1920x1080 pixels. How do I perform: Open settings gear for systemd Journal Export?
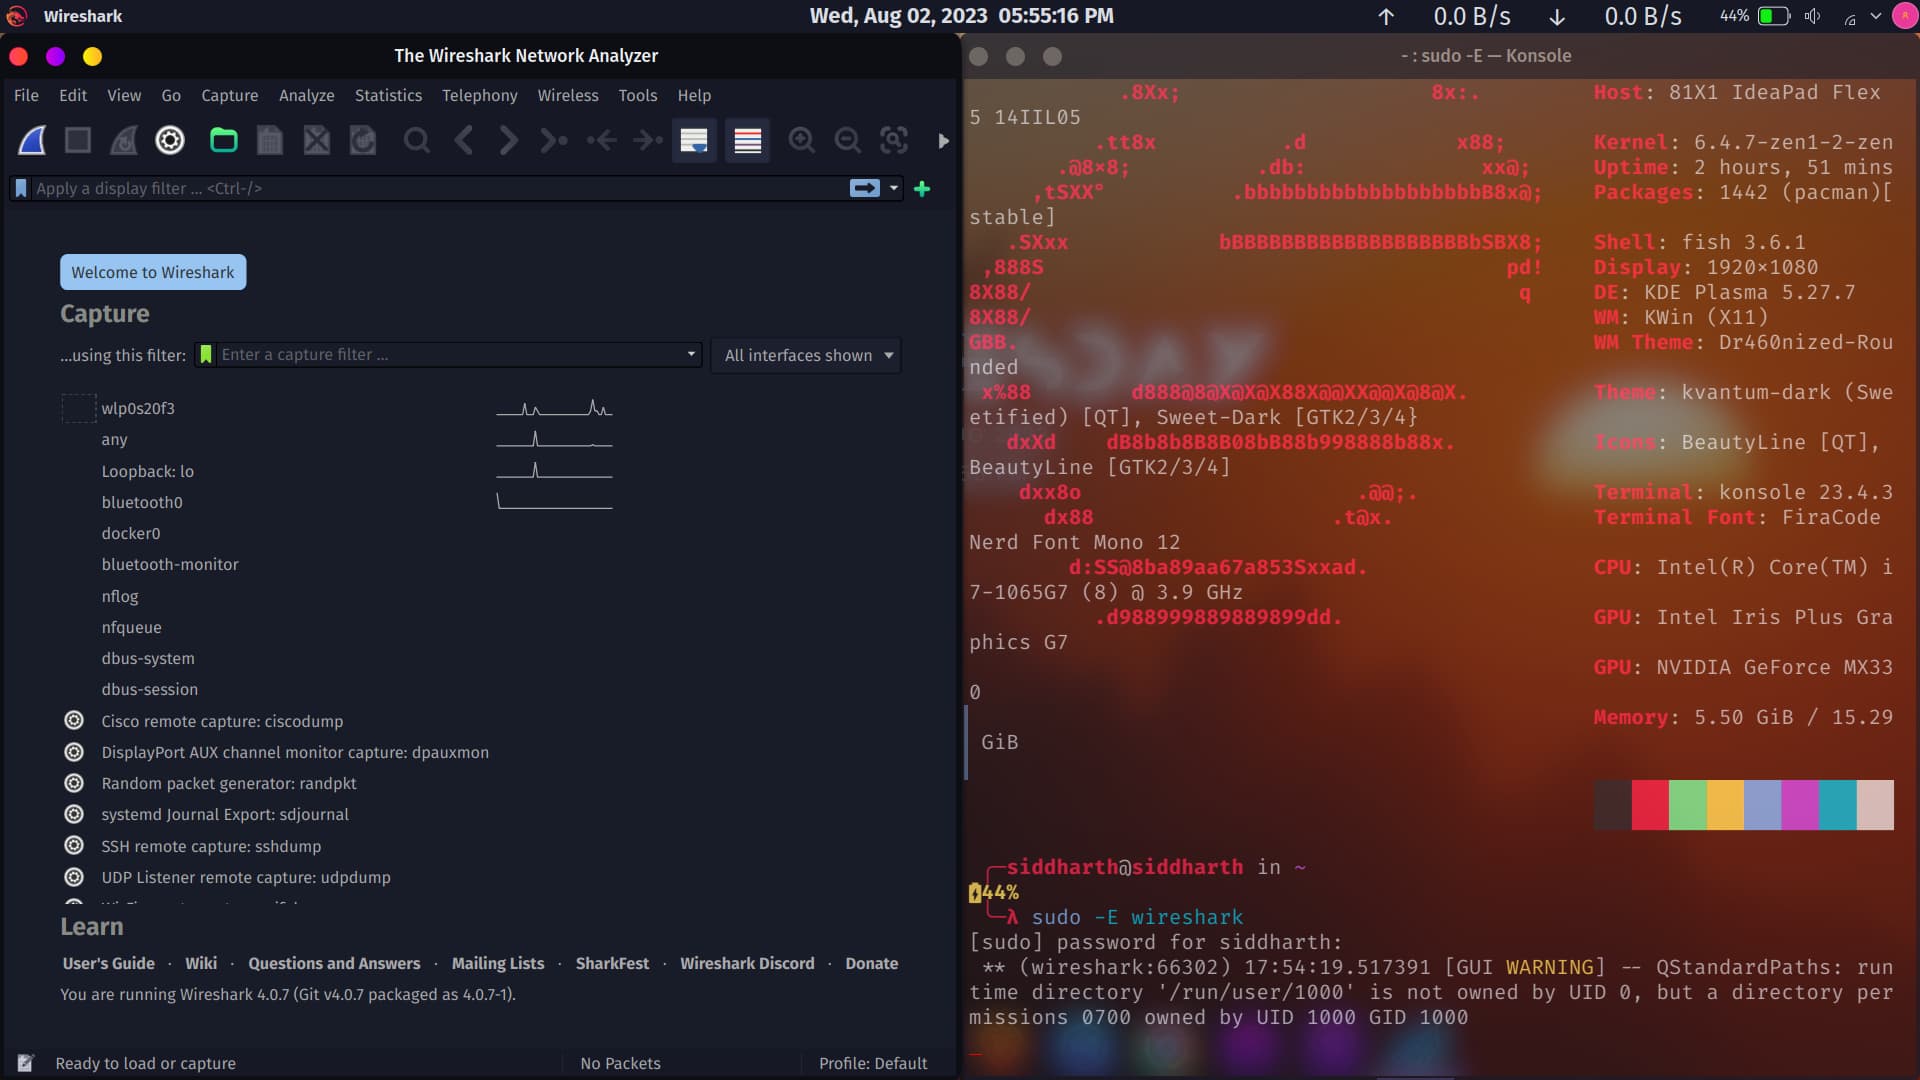tap(74, 814)
